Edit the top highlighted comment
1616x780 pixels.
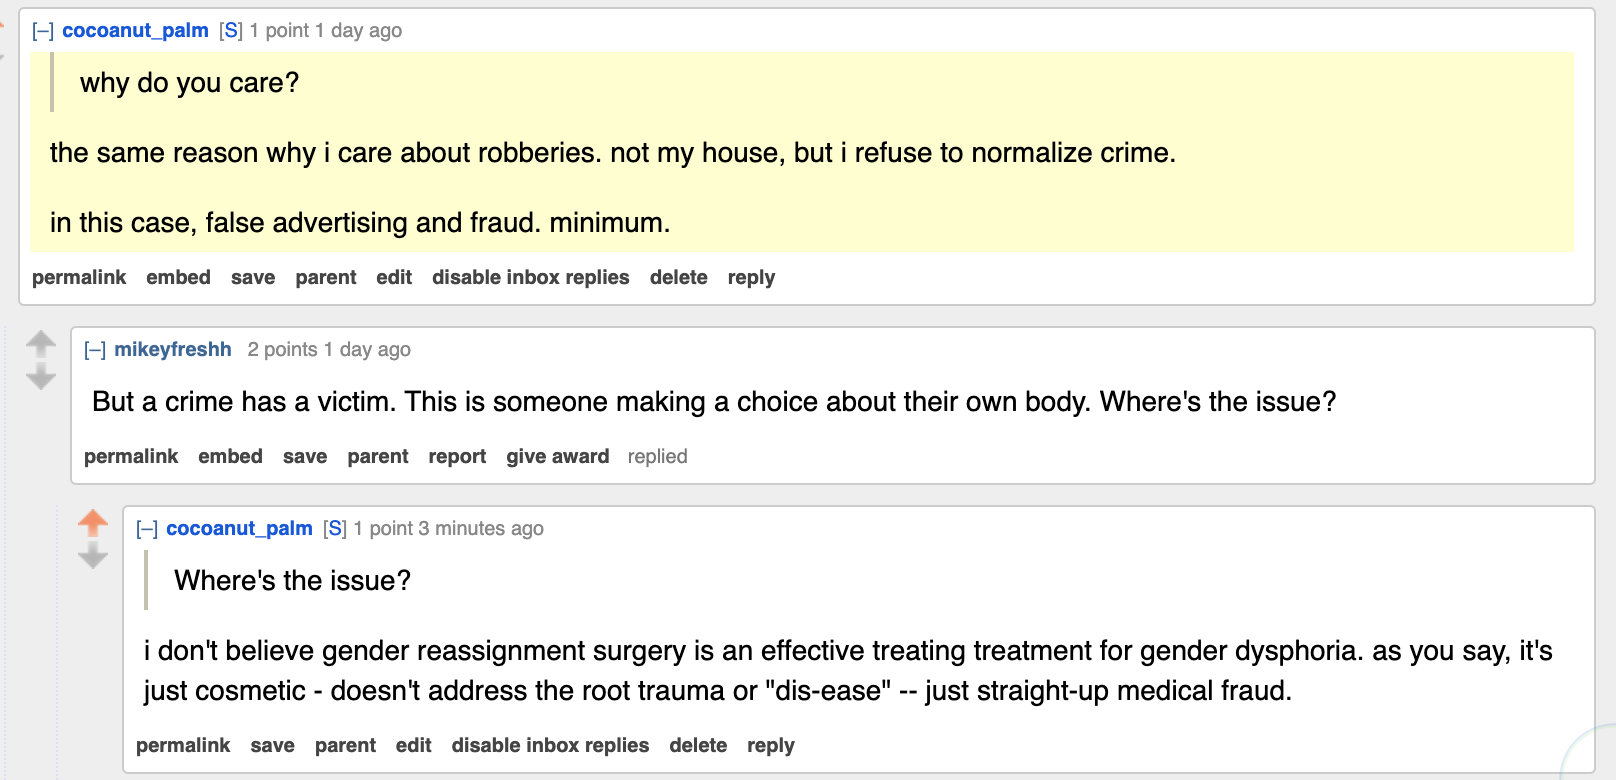[394, 277]
